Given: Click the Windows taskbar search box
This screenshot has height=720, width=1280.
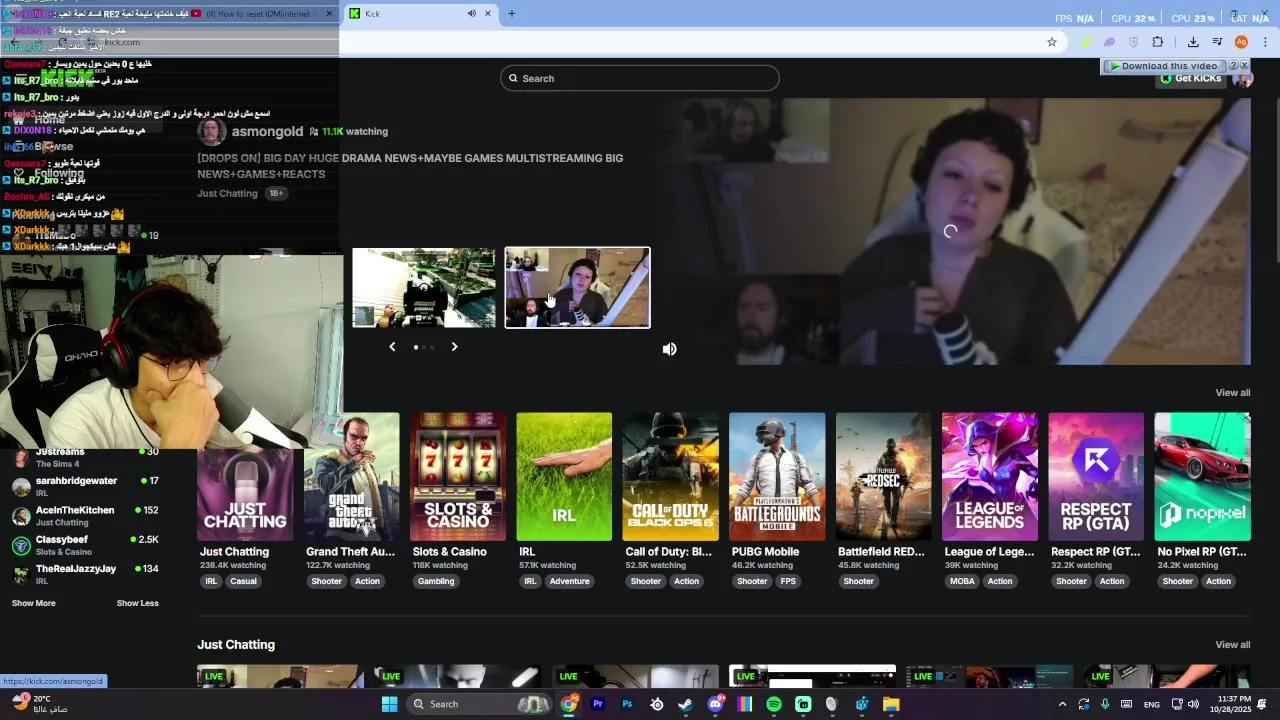Looking at the screenshot, I should tap(478, 704).
